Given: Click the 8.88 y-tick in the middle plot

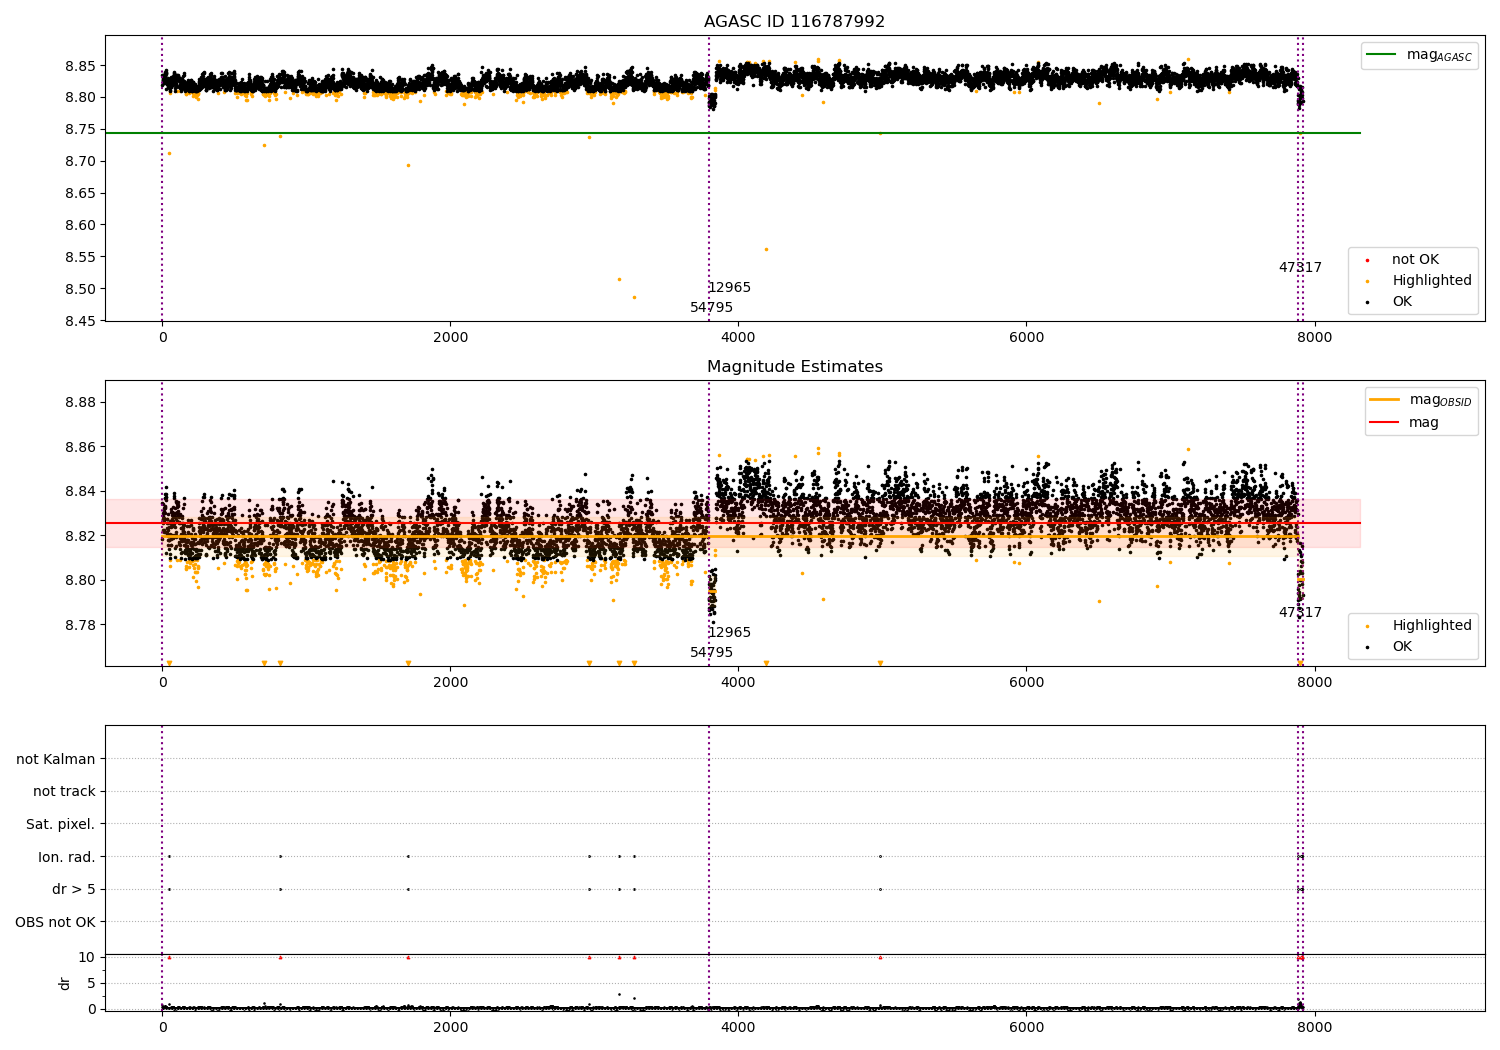Looking at the screenshot, I should click(x=80, y=402).
